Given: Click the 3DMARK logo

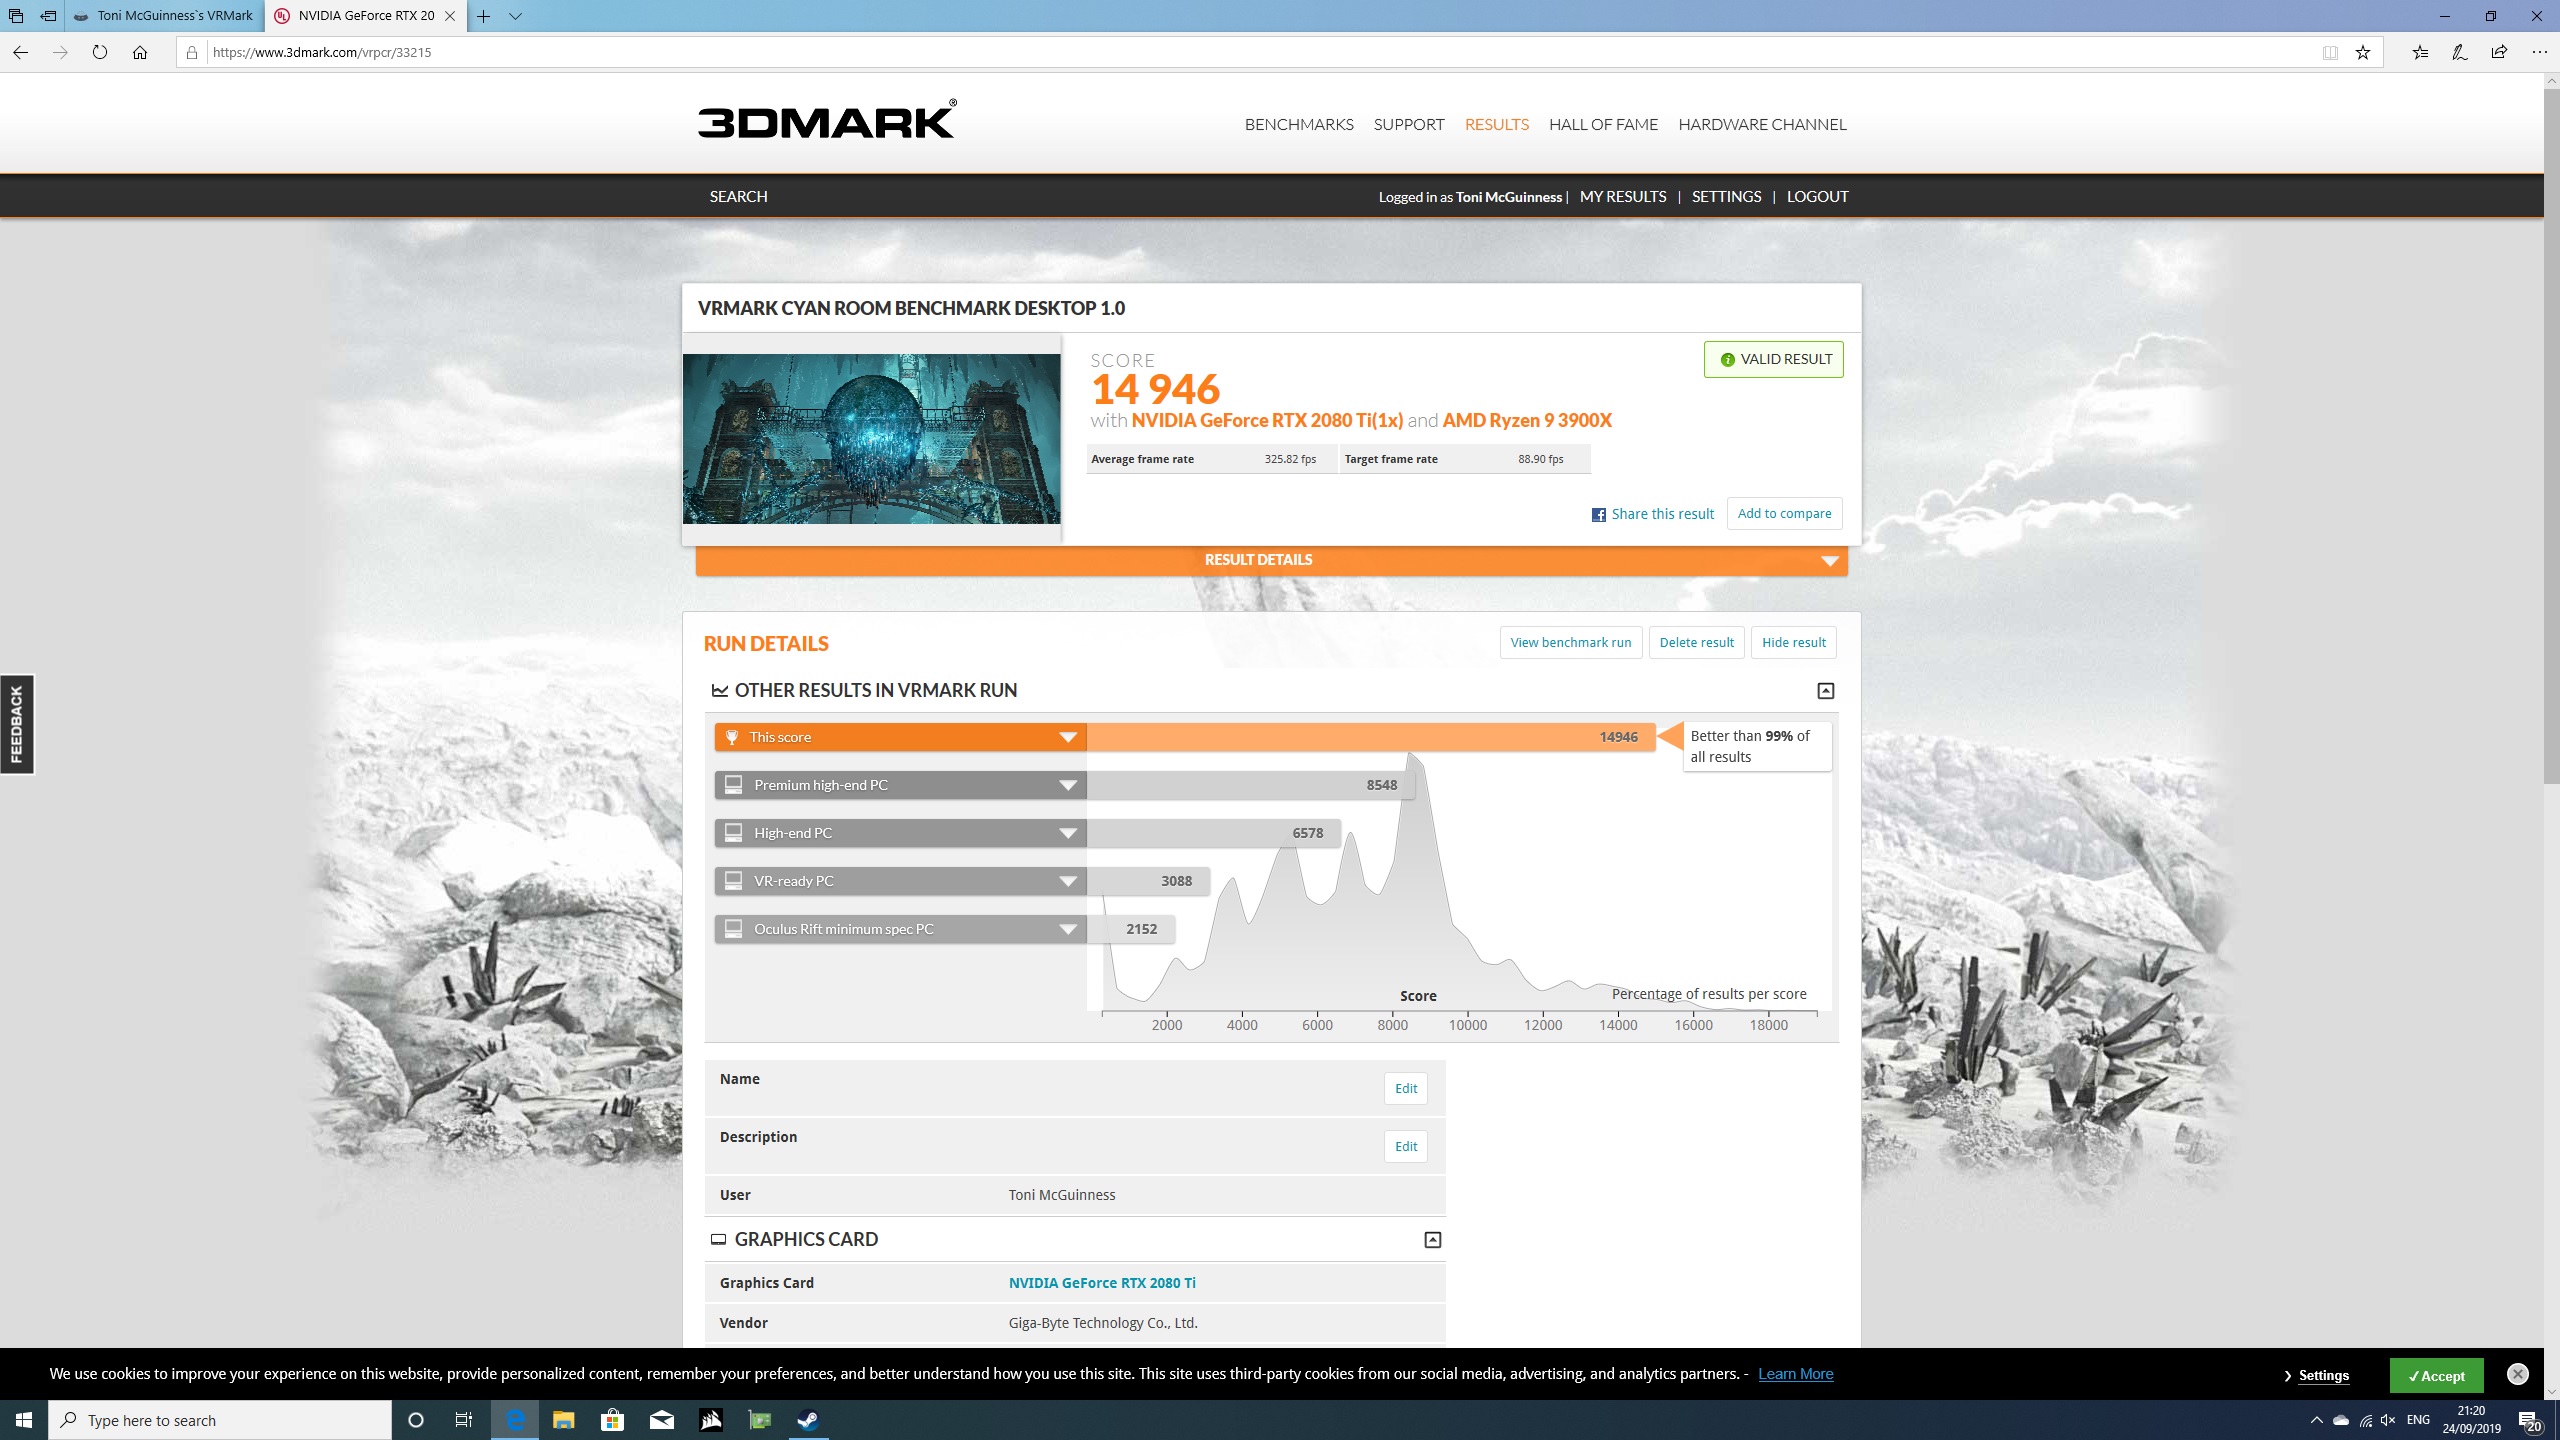Looking at the screenshot, I should click(827, 119).
